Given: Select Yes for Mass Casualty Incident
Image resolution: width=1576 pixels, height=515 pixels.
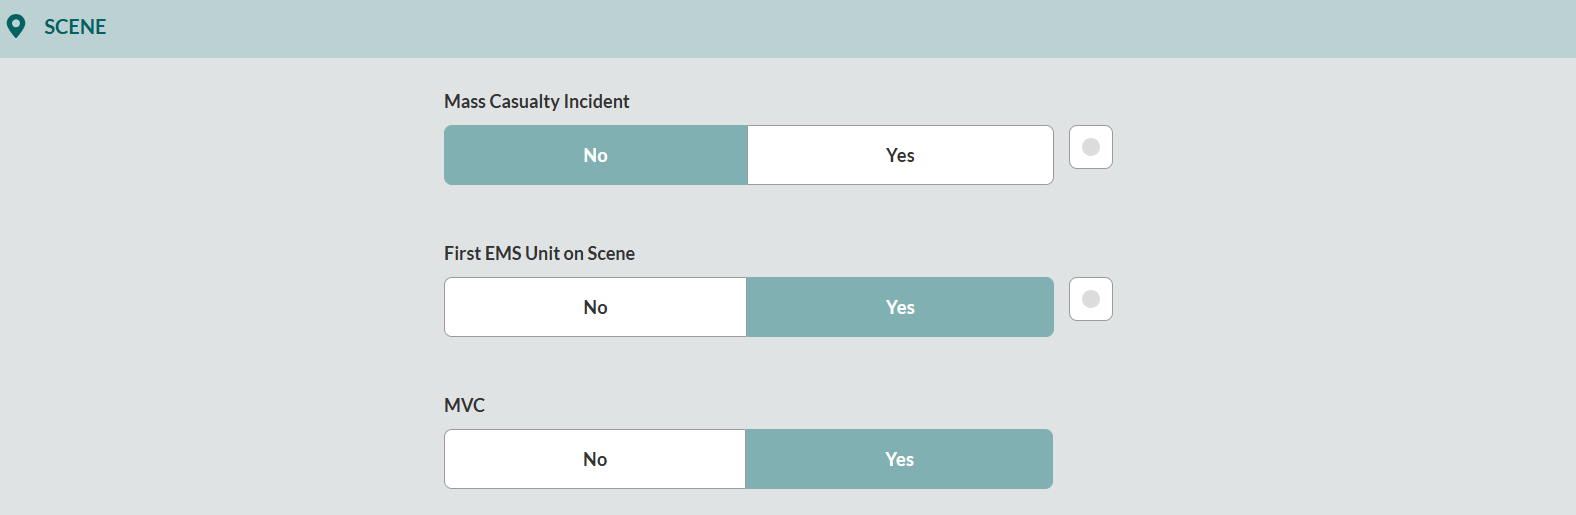Looking at the screenshot, I should [900, 155].
